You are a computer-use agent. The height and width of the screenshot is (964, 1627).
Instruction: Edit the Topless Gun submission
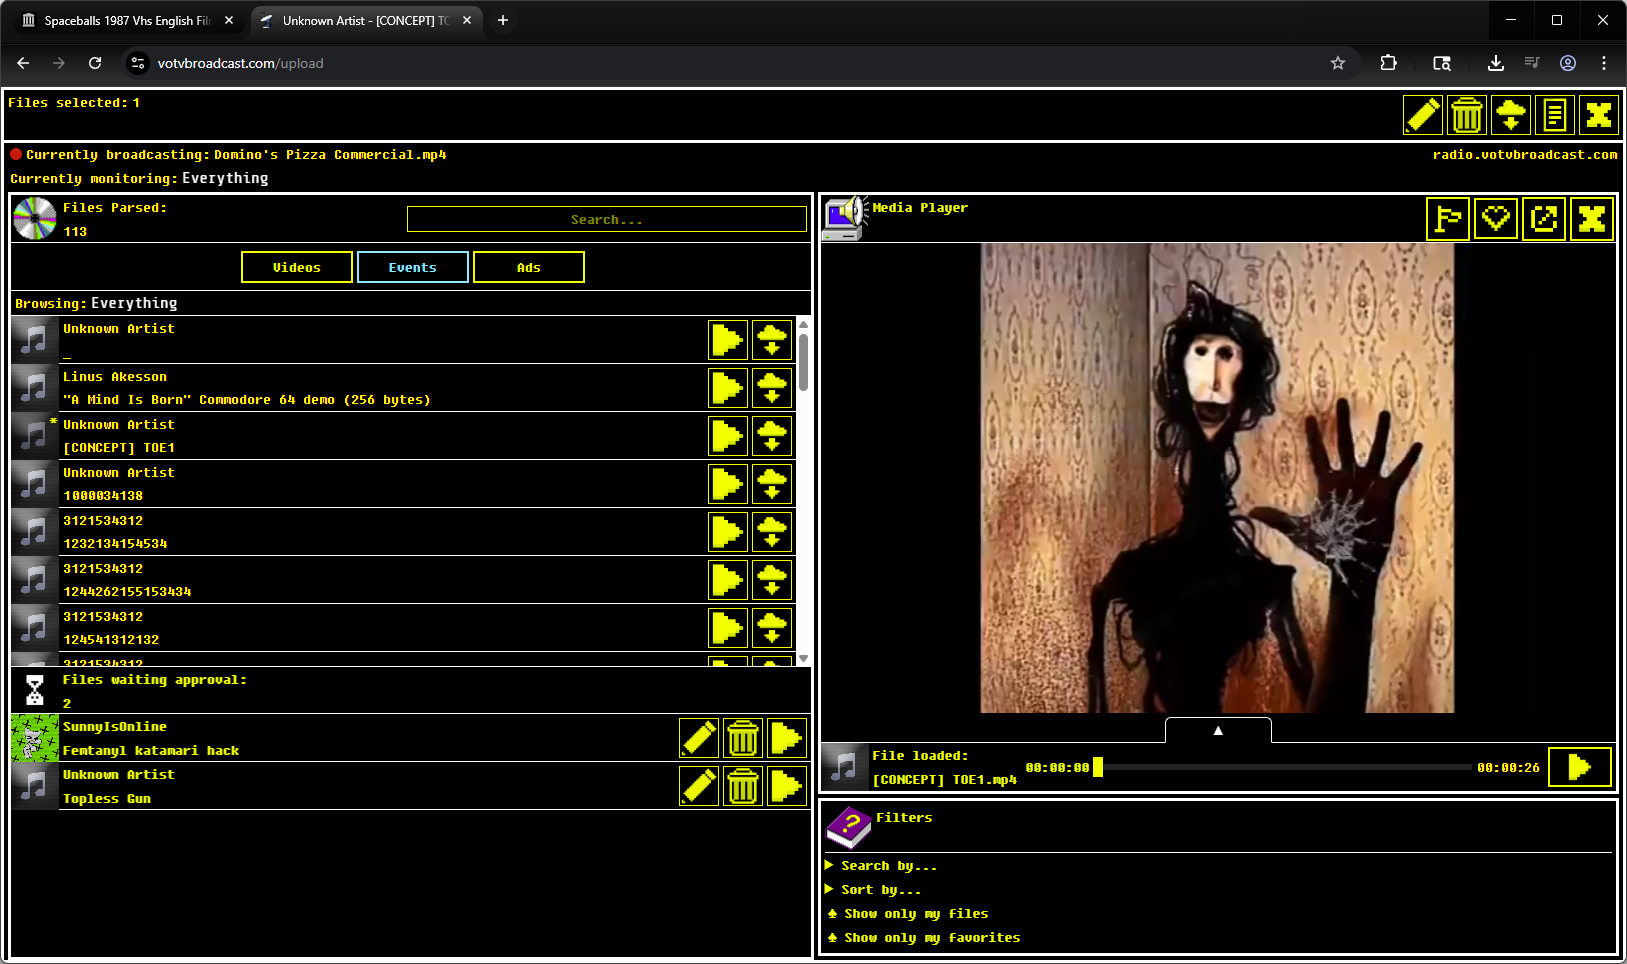699,787
